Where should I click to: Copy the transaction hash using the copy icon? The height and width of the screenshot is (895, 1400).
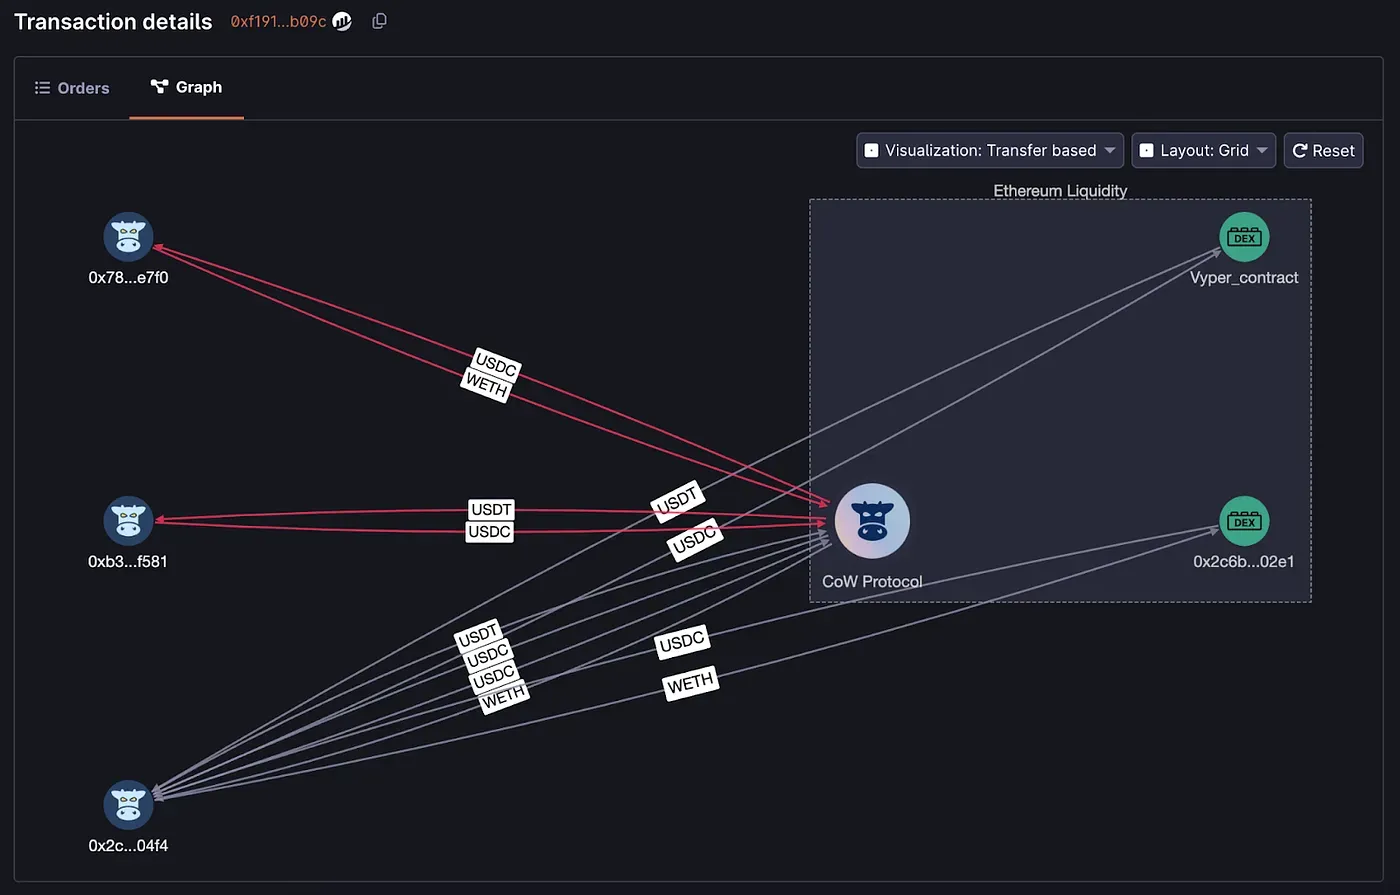tap(379, 20)
